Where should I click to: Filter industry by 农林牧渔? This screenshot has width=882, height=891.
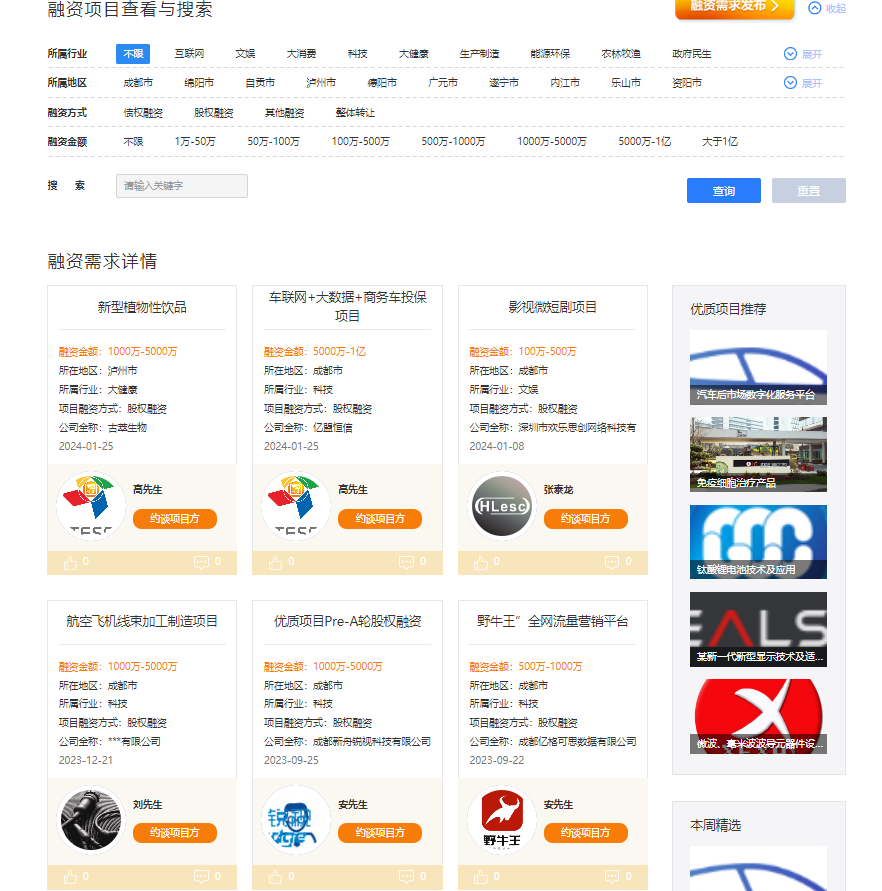[621, 54]
